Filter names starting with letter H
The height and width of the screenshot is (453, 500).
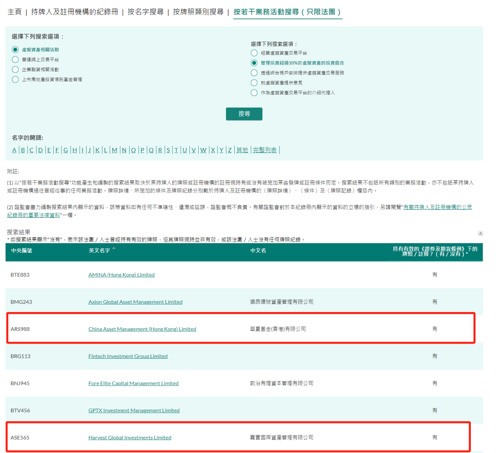point(75,150)
